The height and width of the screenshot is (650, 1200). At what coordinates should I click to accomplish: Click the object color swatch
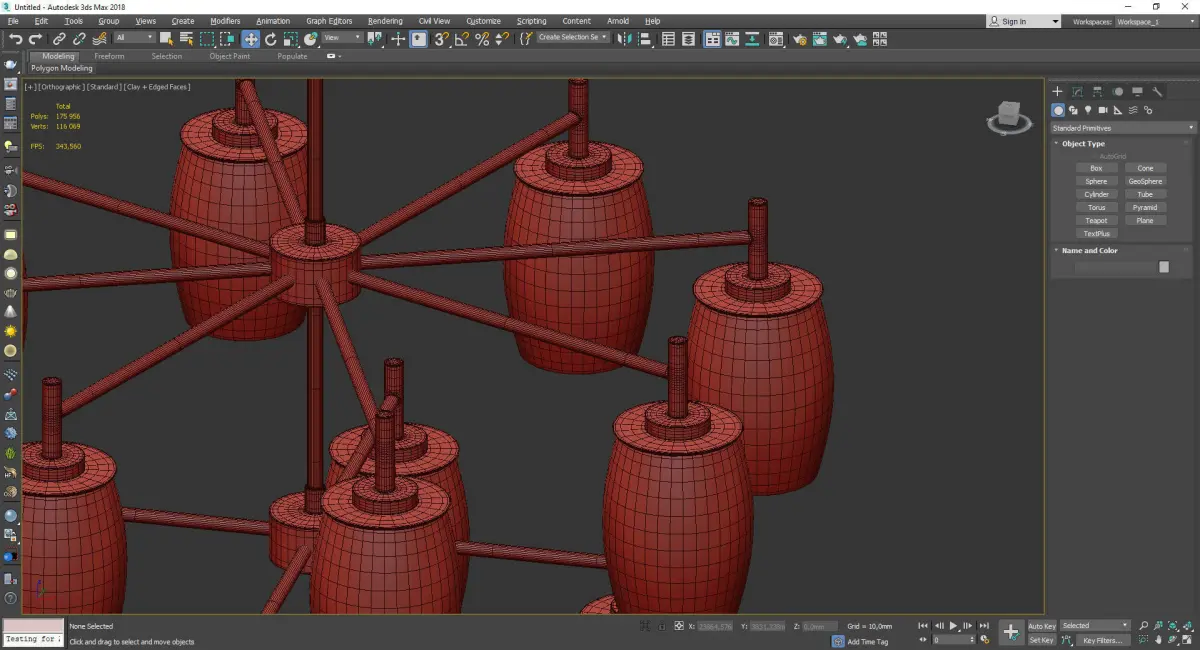pos(1164,267)
